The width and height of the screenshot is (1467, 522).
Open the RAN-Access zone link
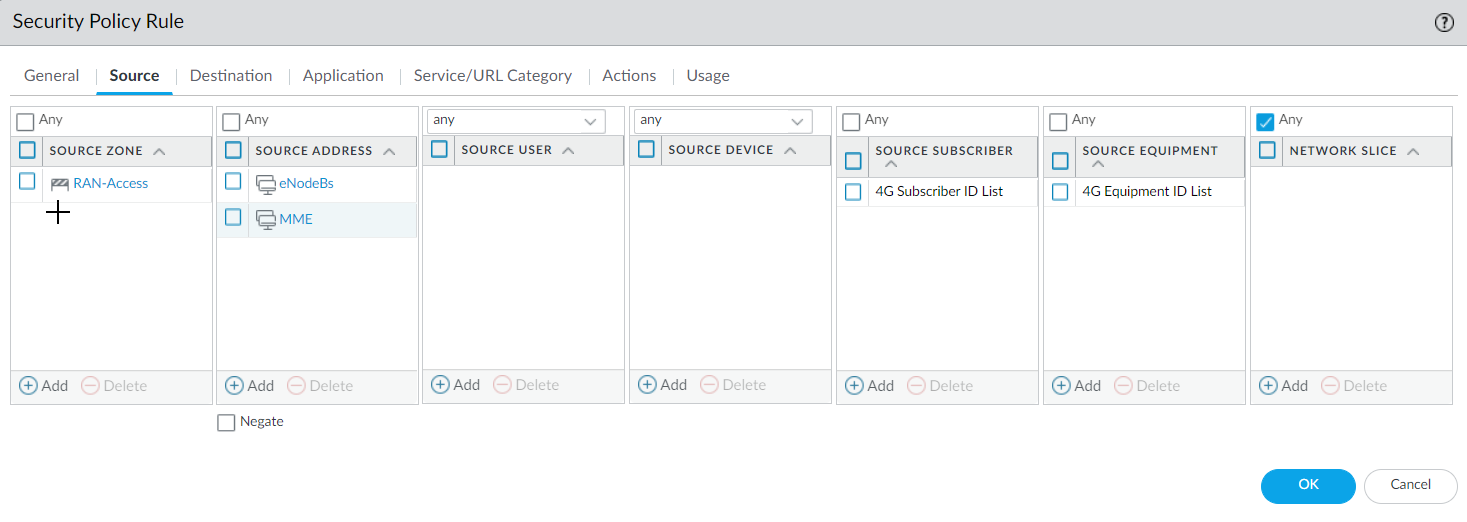[110, 184]
